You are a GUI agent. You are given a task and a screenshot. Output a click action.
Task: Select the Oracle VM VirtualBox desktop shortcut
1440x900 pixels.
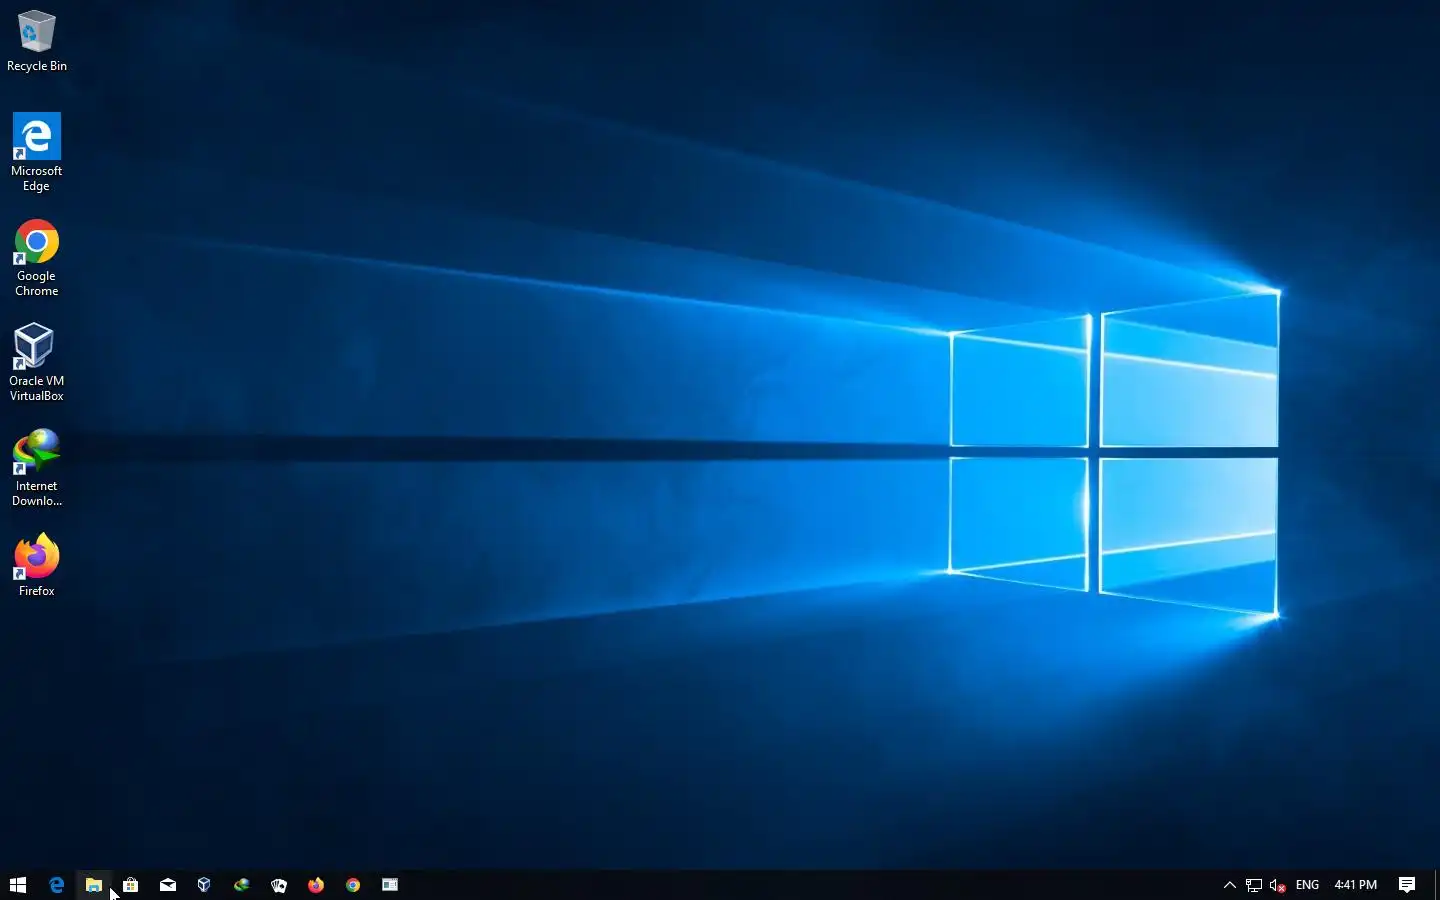click(x=37, y=362)
